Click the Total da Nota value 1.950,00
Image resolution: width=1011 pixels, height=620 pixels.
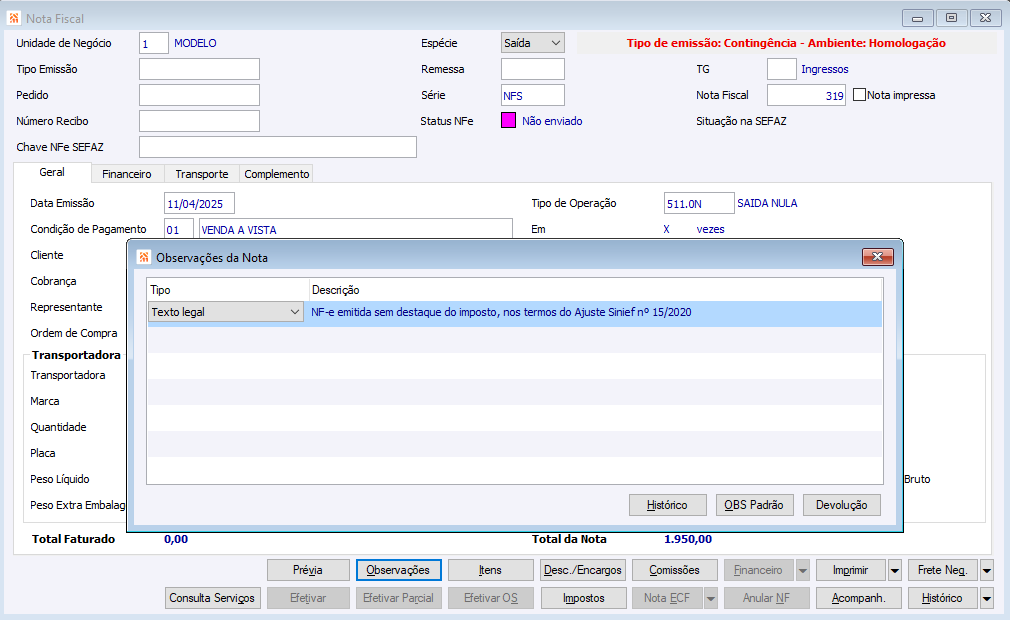[688, 539]
